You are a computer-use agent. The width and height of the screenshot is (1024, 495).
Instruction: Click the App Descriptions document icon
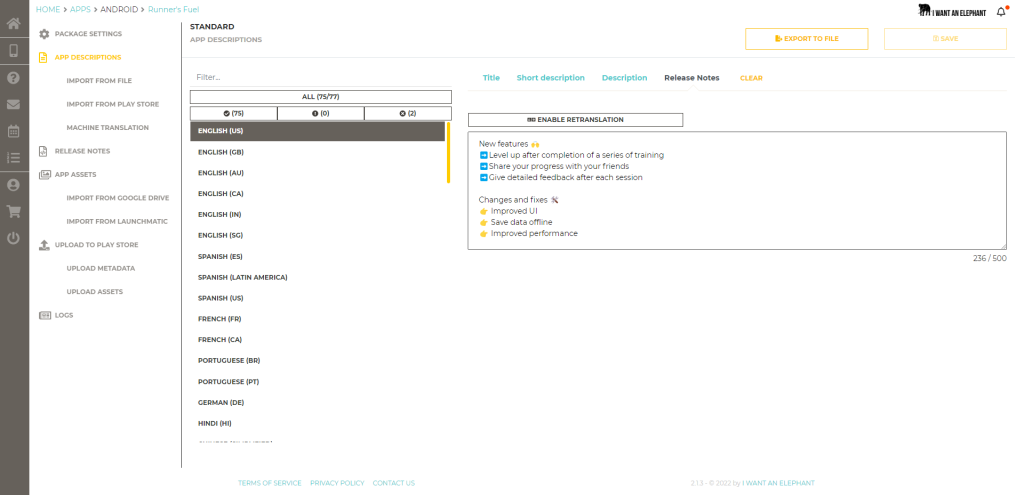point(44,57)
